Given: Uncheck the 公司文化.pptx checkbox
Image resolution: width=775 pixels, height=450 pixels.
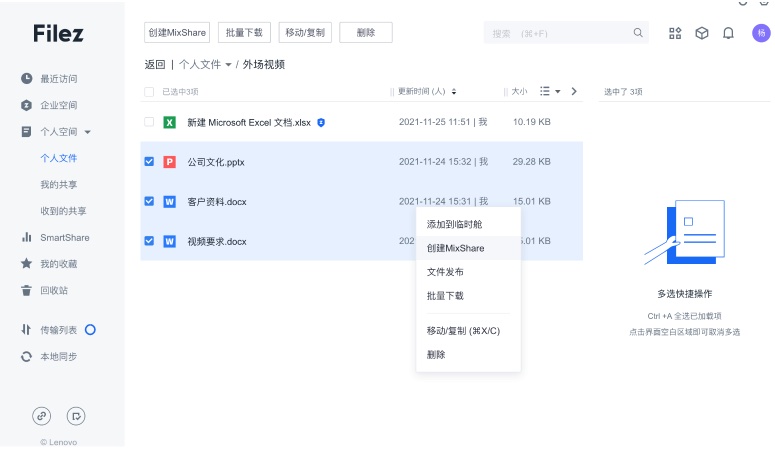Looking at the screenshot, I should [149, 161].
